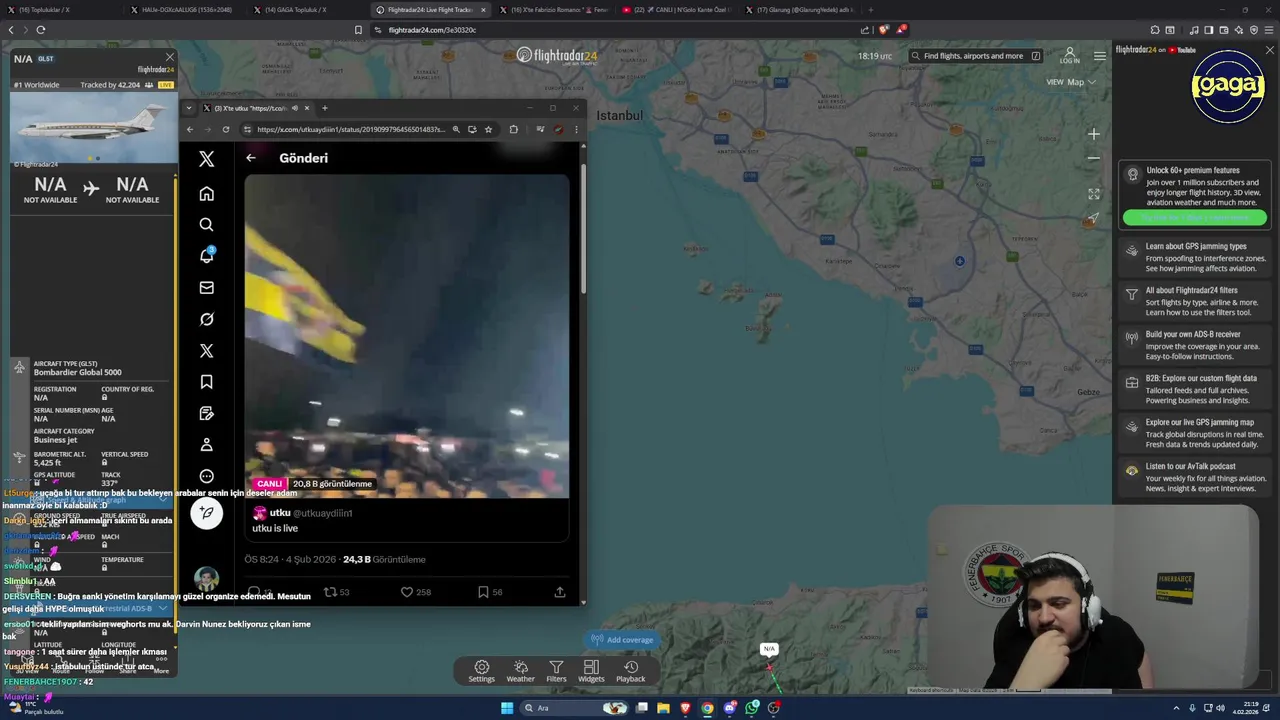This screenshot has width=1280, height=720.
Task: Open Flightradar24 Settings gear
Action: tap(481, 671)
